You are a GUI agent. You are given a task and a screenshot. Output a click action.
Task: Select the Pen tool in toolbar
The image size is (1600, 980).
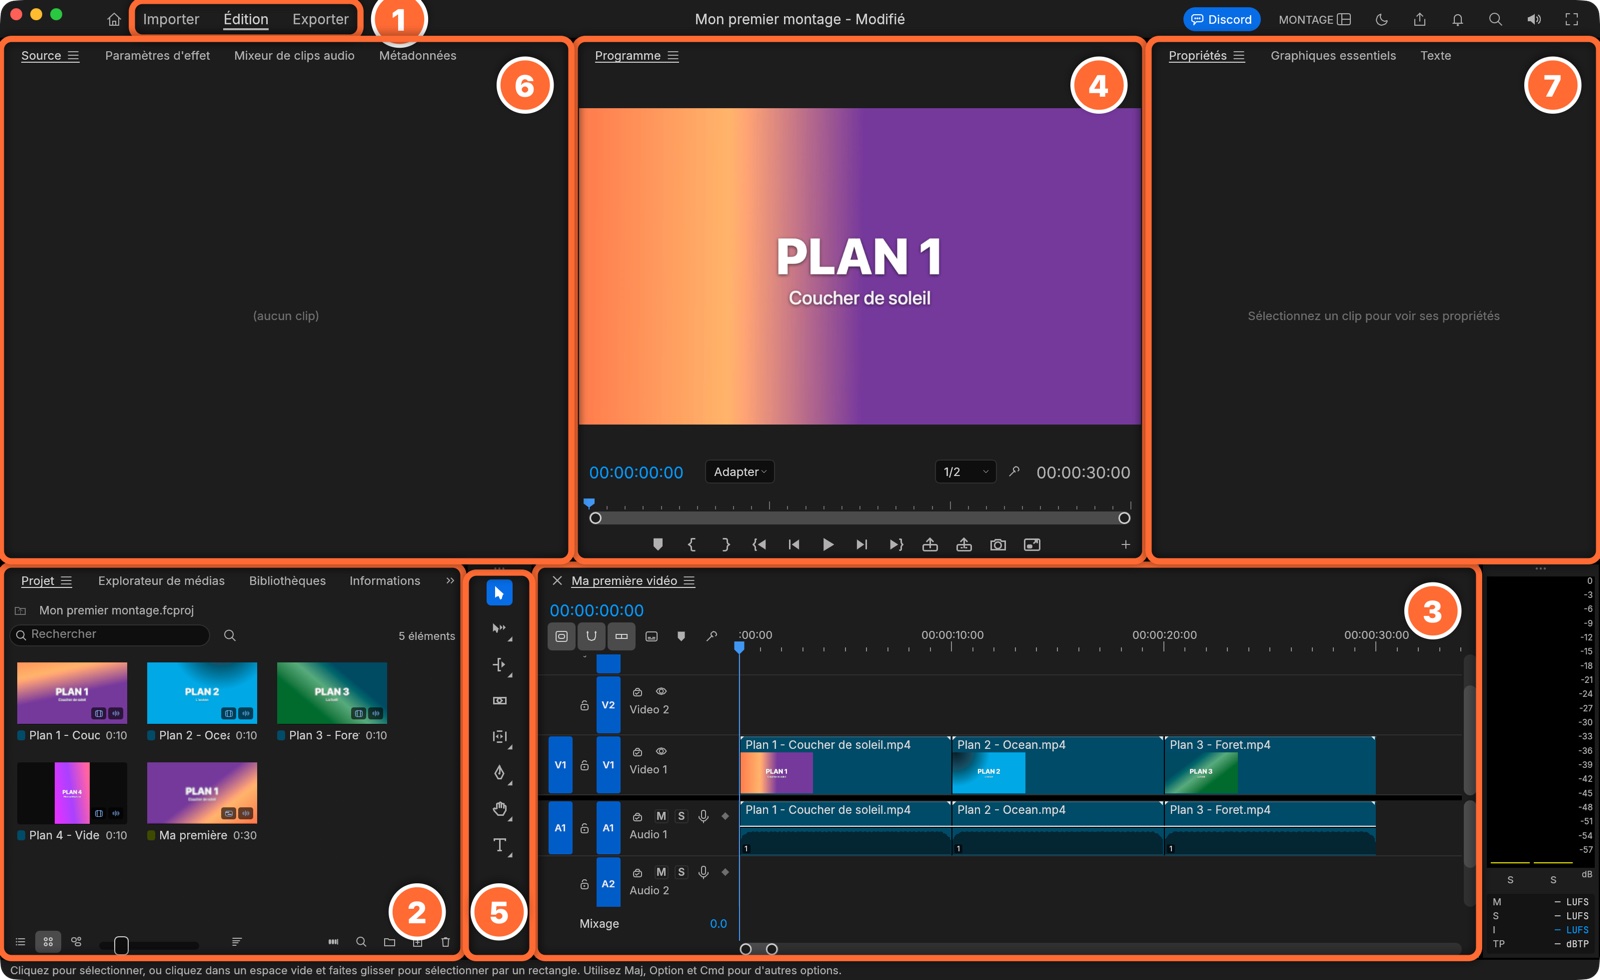[499, 773]
